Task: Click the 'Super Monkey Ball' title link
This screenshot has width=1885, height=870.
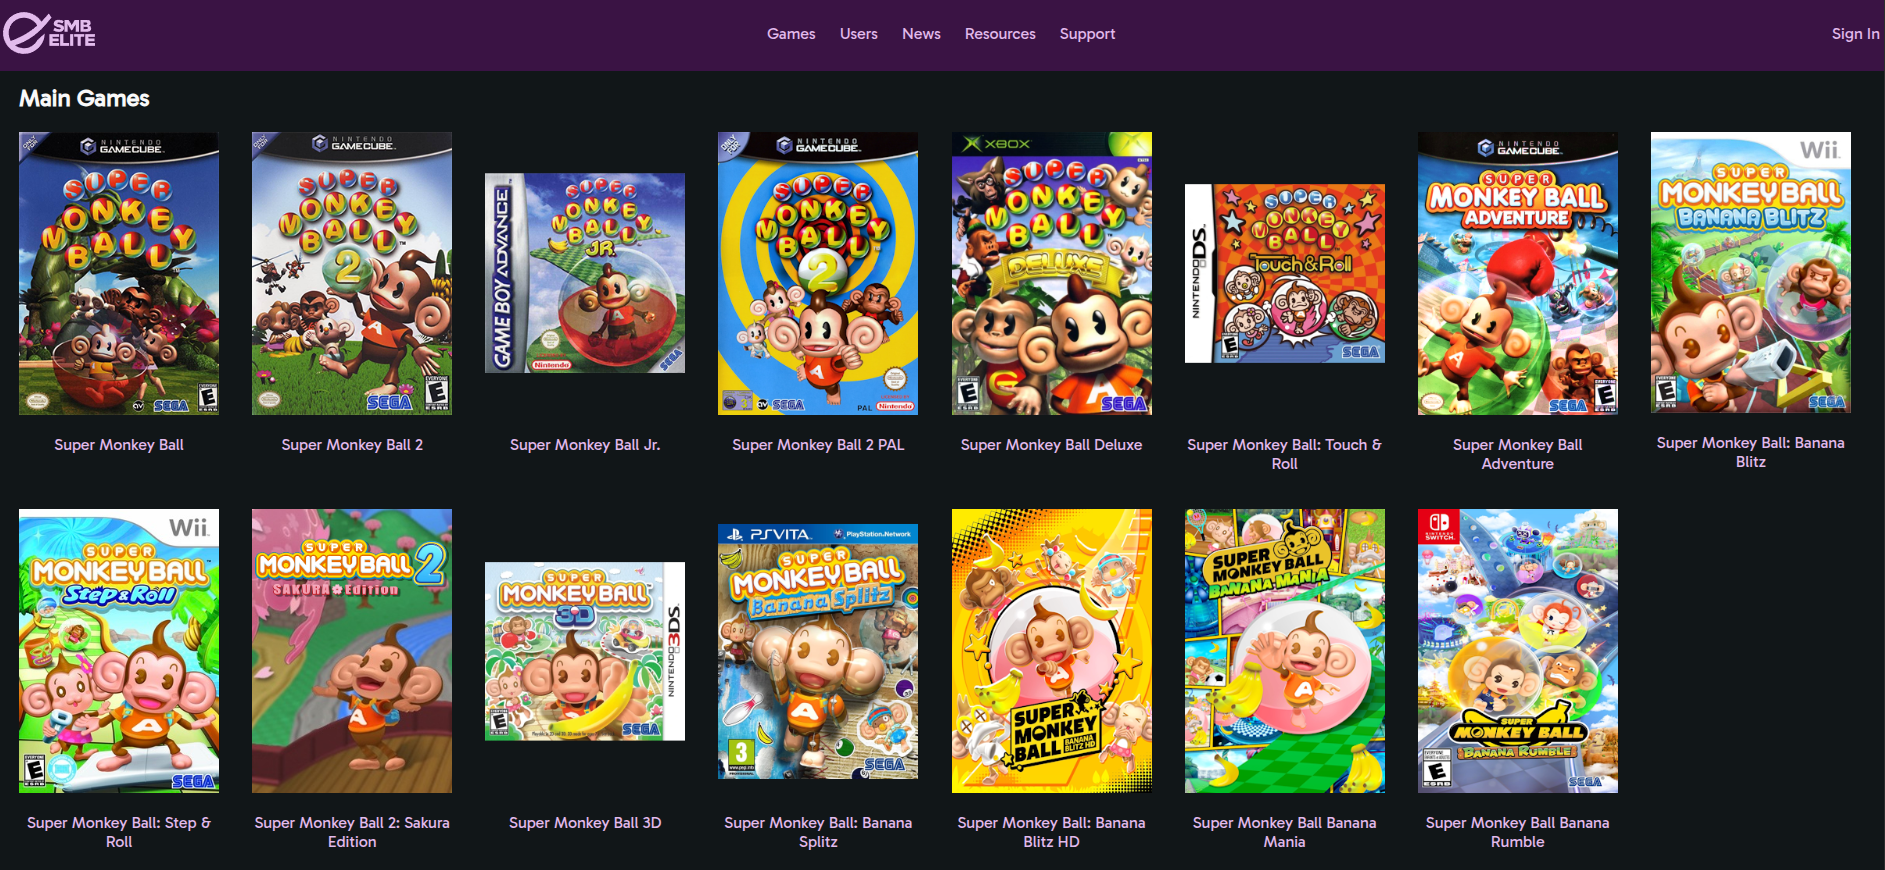Action: coord(119,445)
